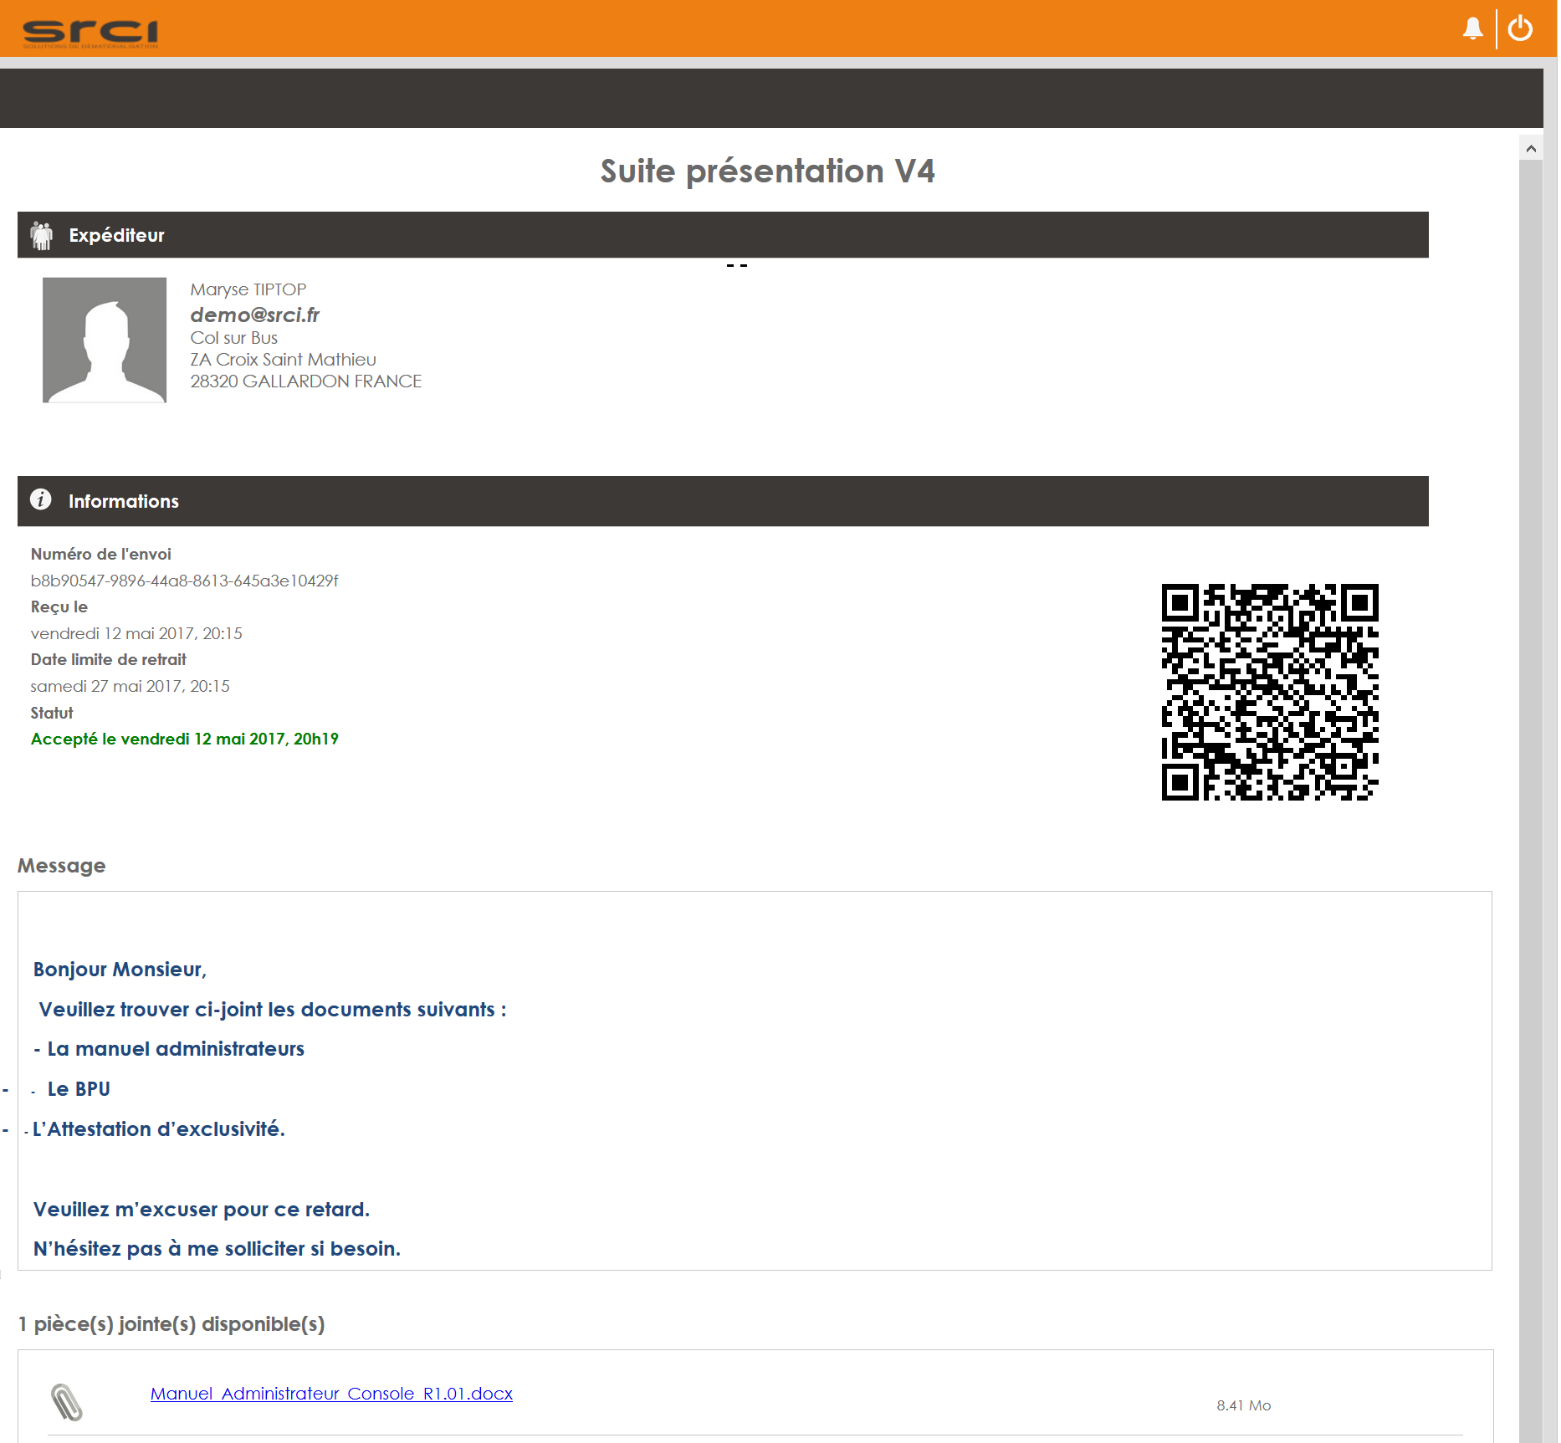Open the notifications bell
1561x1443 pixels.
tap(1472, 28)
